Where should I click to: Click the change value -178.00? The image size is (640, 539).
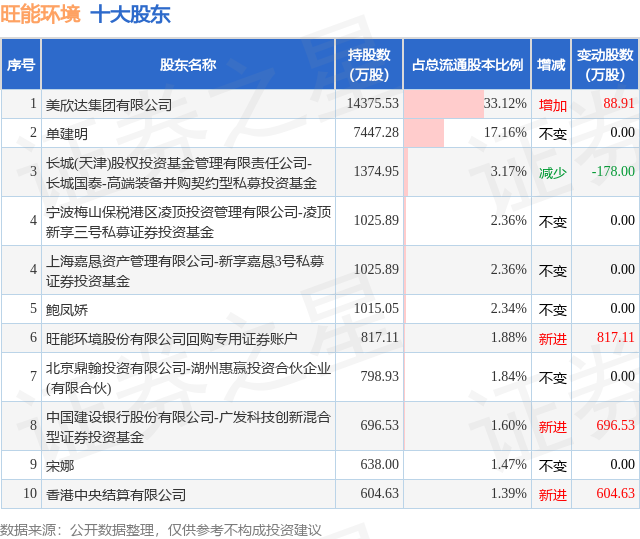pos(613,171)
